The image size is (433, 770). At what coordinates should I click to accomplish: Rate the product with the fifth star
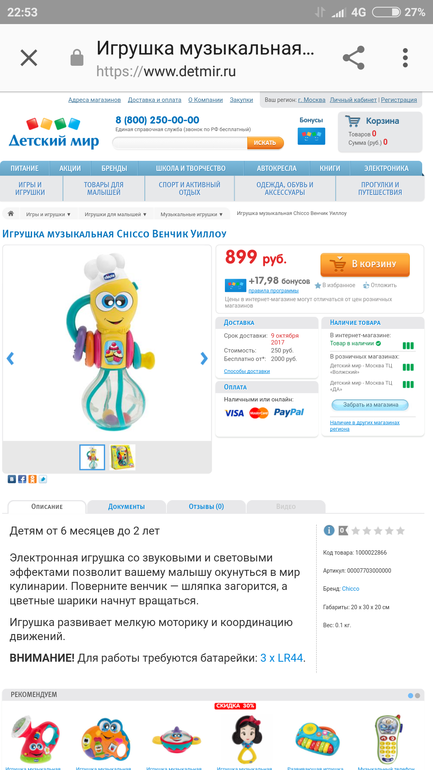pyautogui.click(x=401, y=531)
